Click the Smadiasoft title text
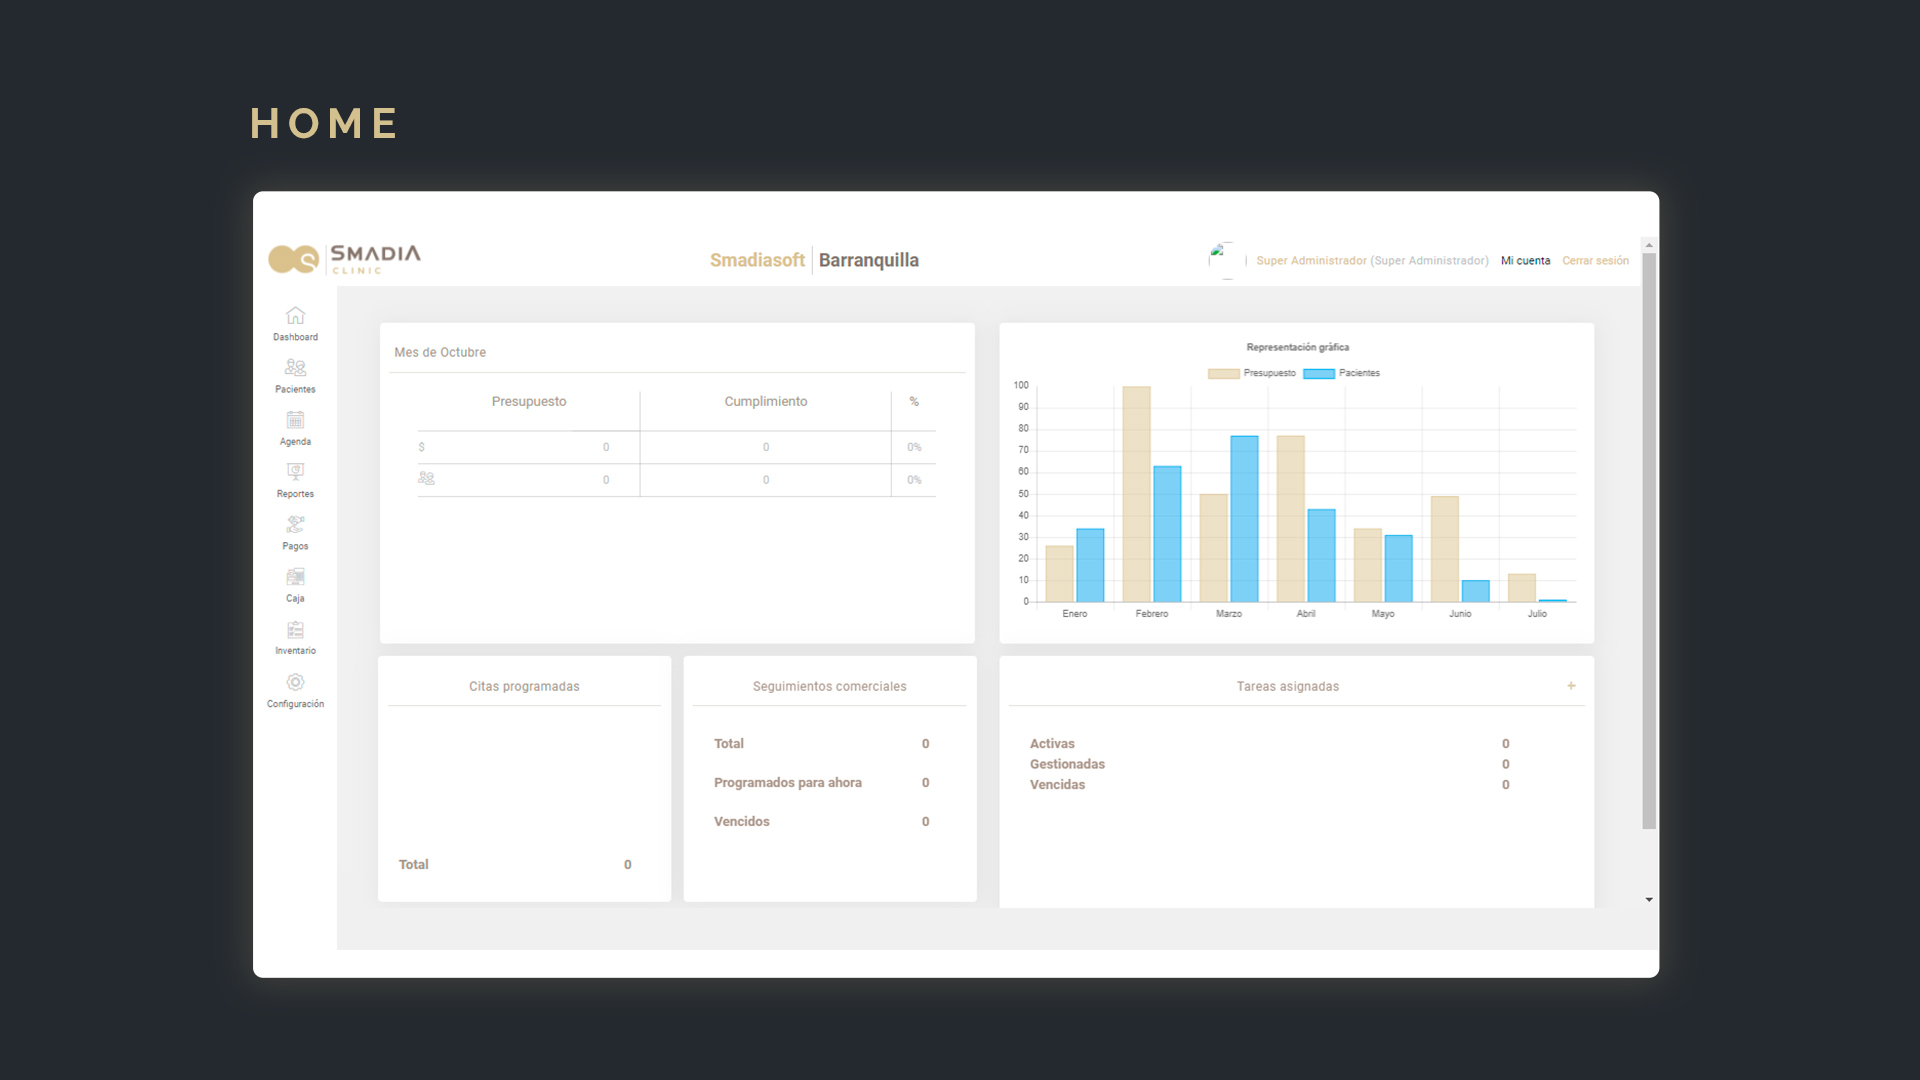Screen dimensions: 1920x1080 click(x=757, y=260)
